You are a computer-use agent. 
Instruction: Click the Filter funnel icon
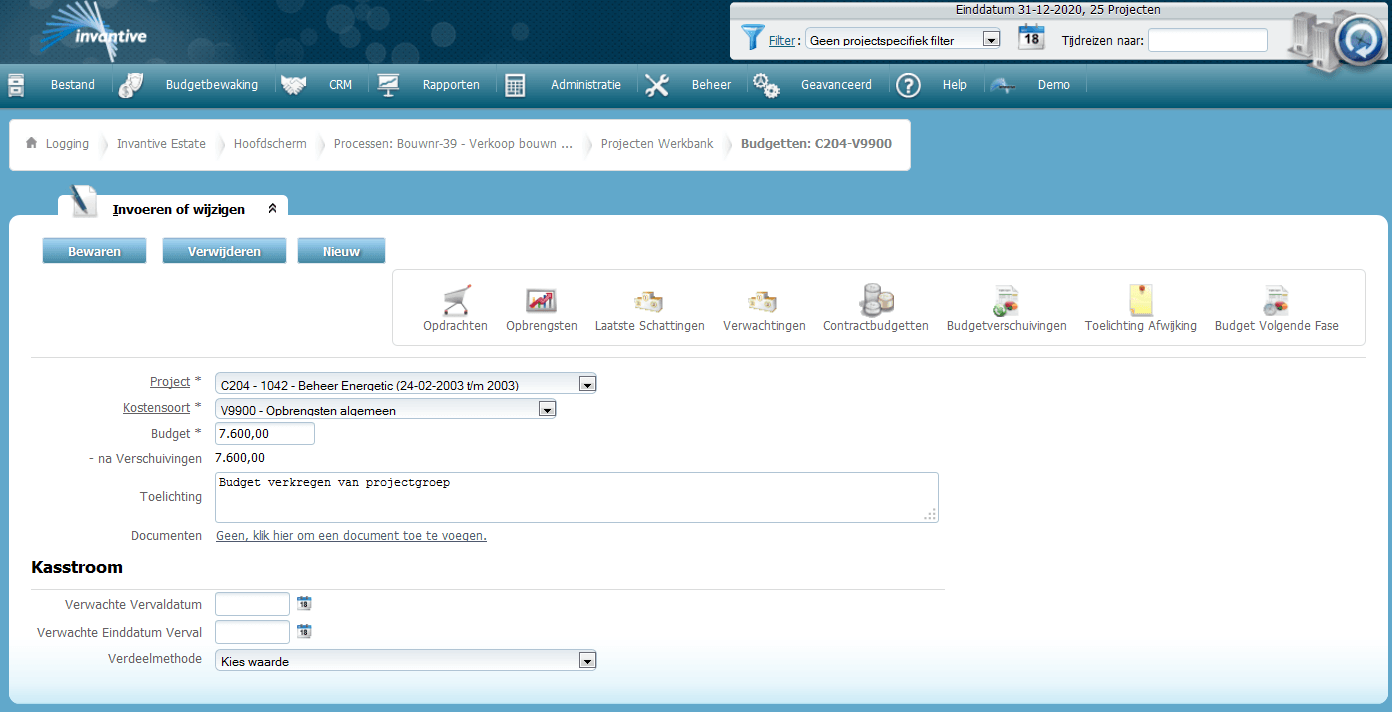[x=752, y=37]
